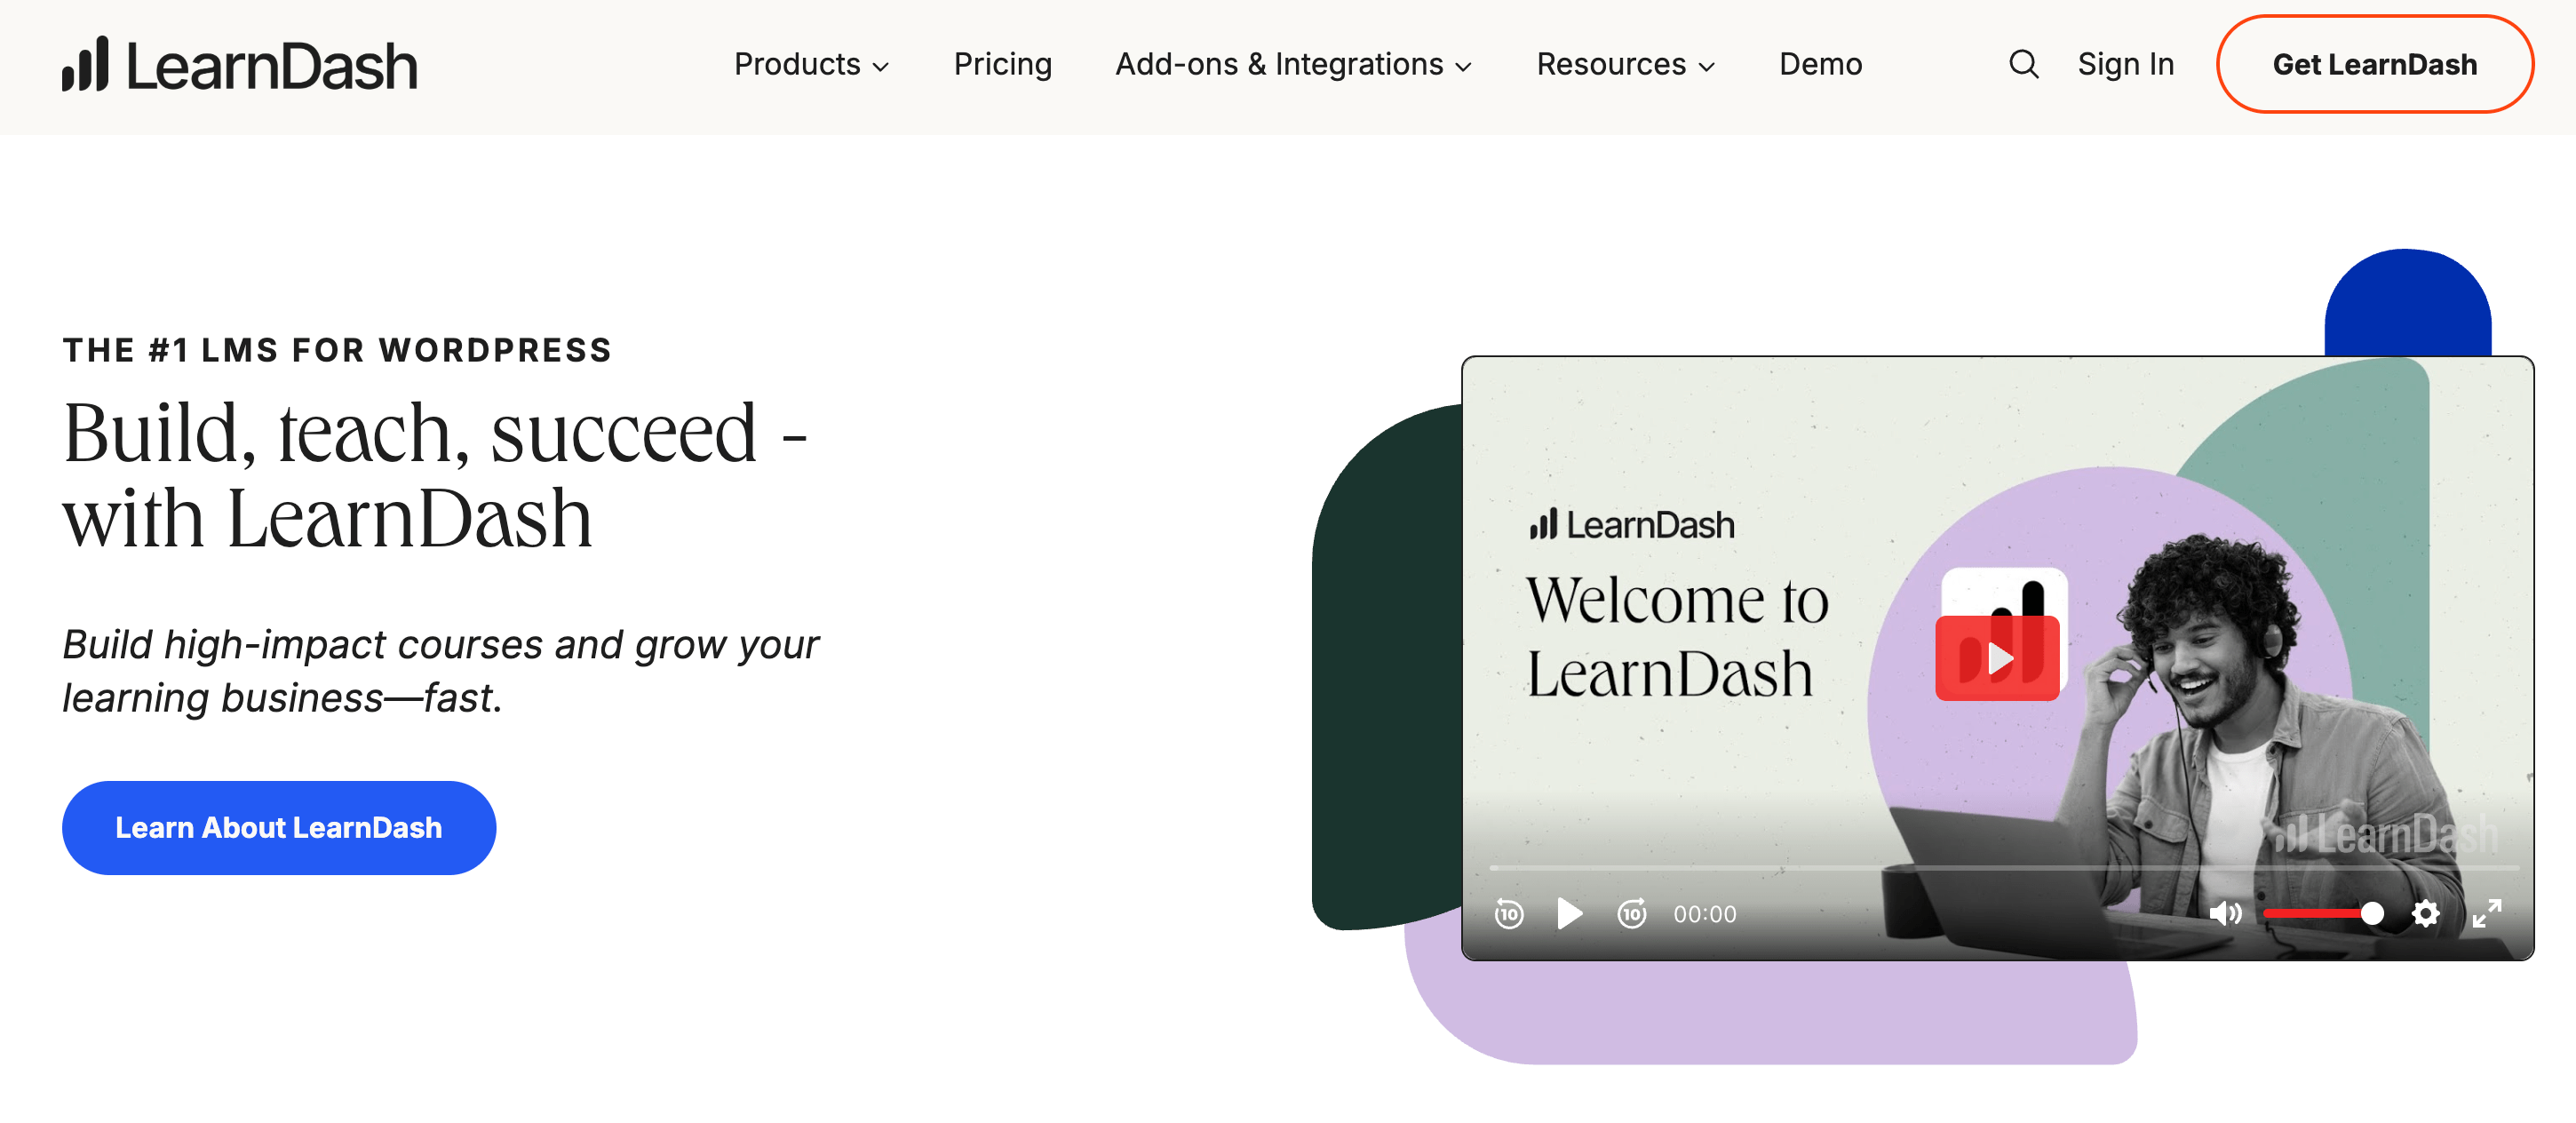Adjust the red volume slider
This screenshot has height=1123, width=2576.
click(x=2323, y=913)
